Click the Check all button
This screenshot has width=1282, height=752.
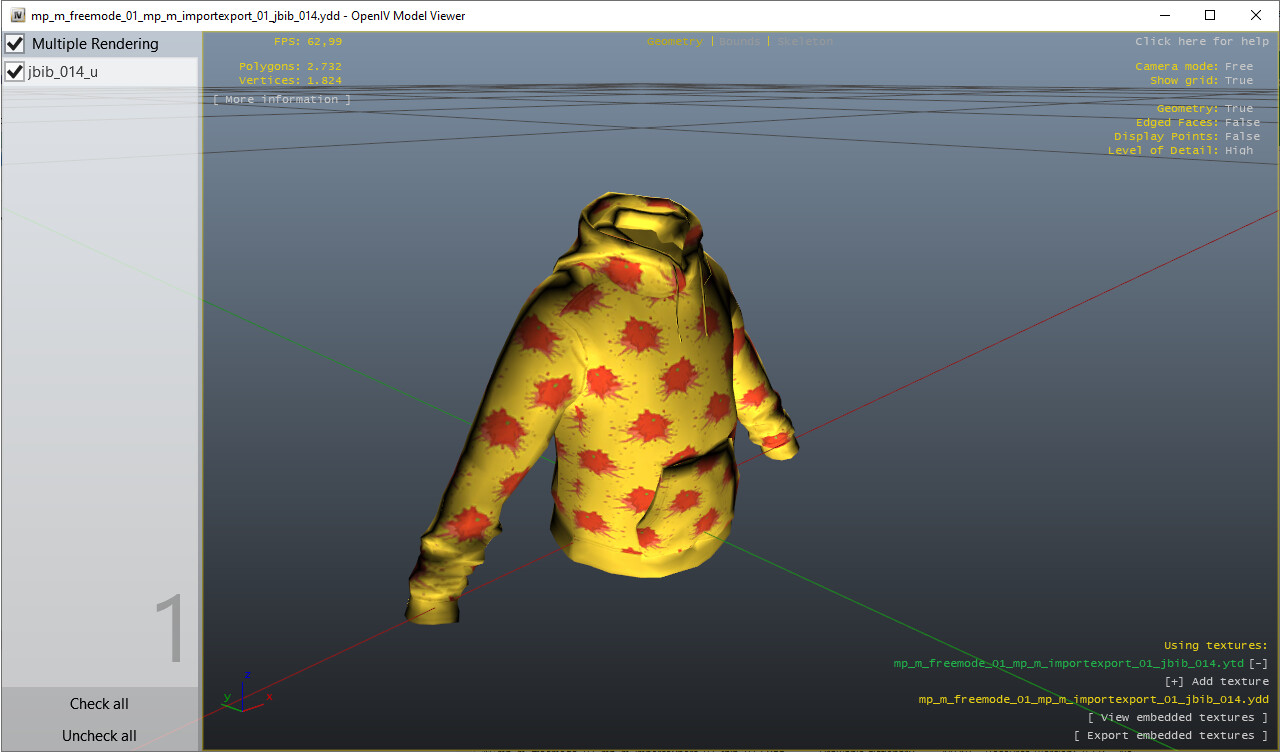tap(98, 703)
